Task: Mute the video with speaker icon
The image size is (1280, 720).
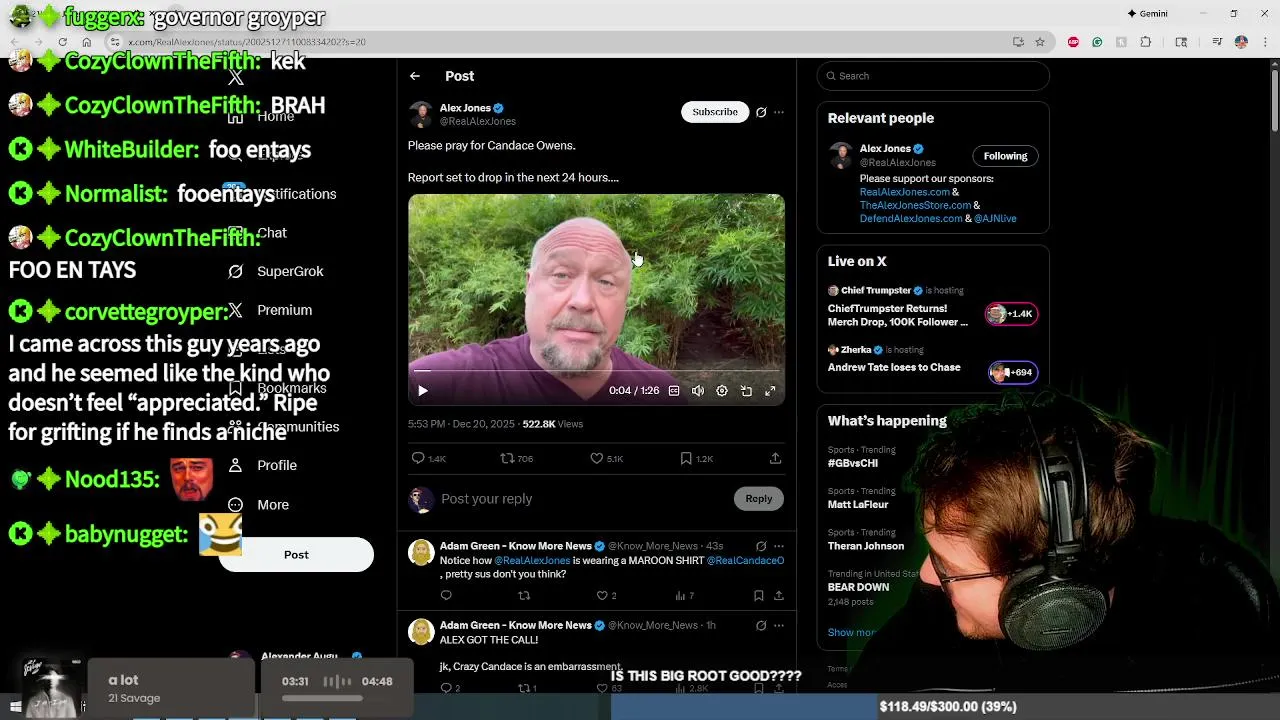Action: (x=698, y=391)
